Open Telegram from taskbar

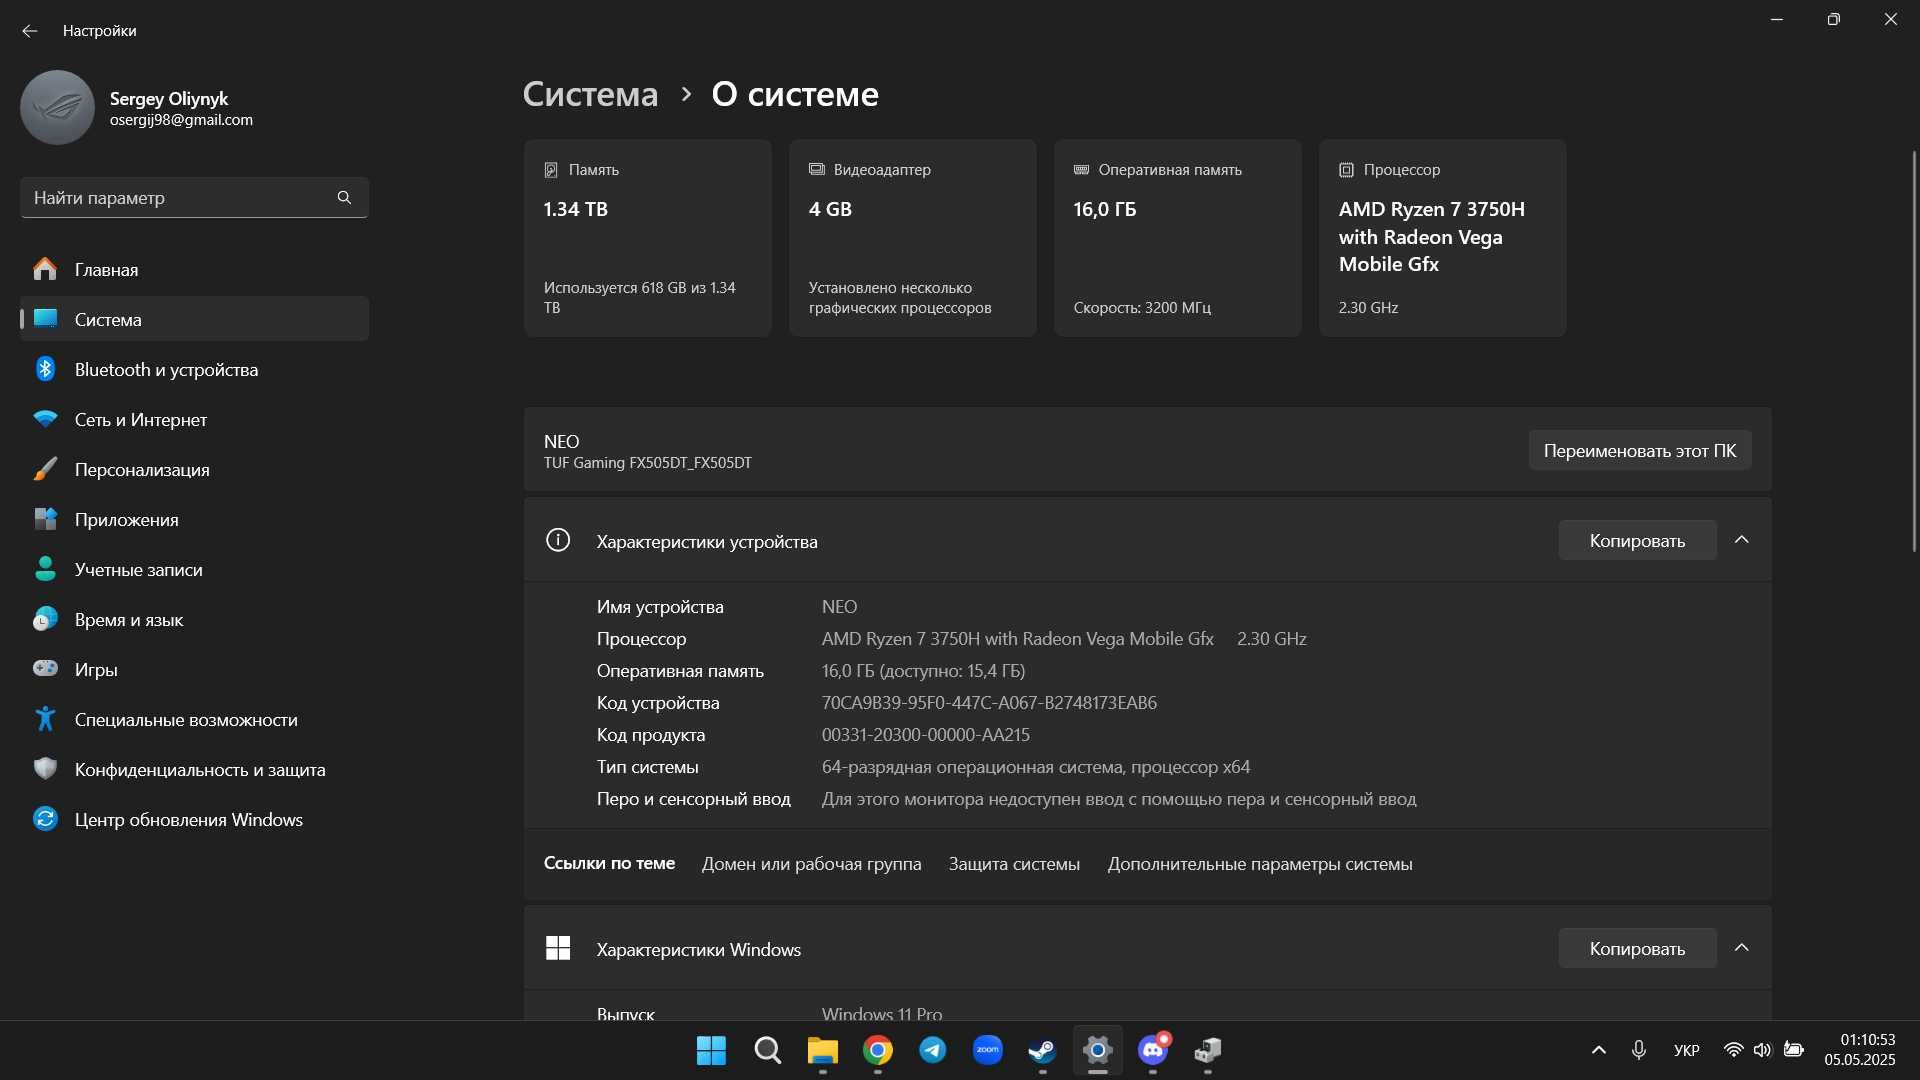(x=933, y=1050)
